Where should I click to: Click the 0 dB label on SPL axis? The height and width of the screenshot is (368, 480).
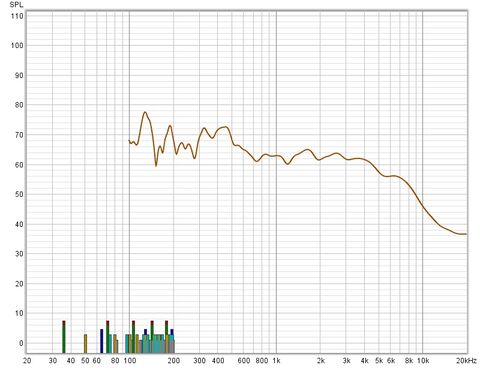pyautogui.click(x=21, y=343)
